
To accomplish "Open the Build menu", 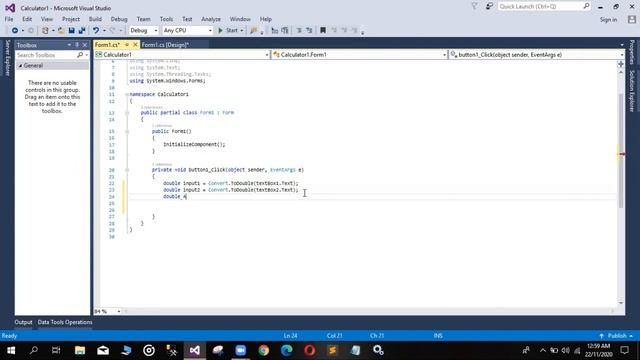I will point(95,19).
